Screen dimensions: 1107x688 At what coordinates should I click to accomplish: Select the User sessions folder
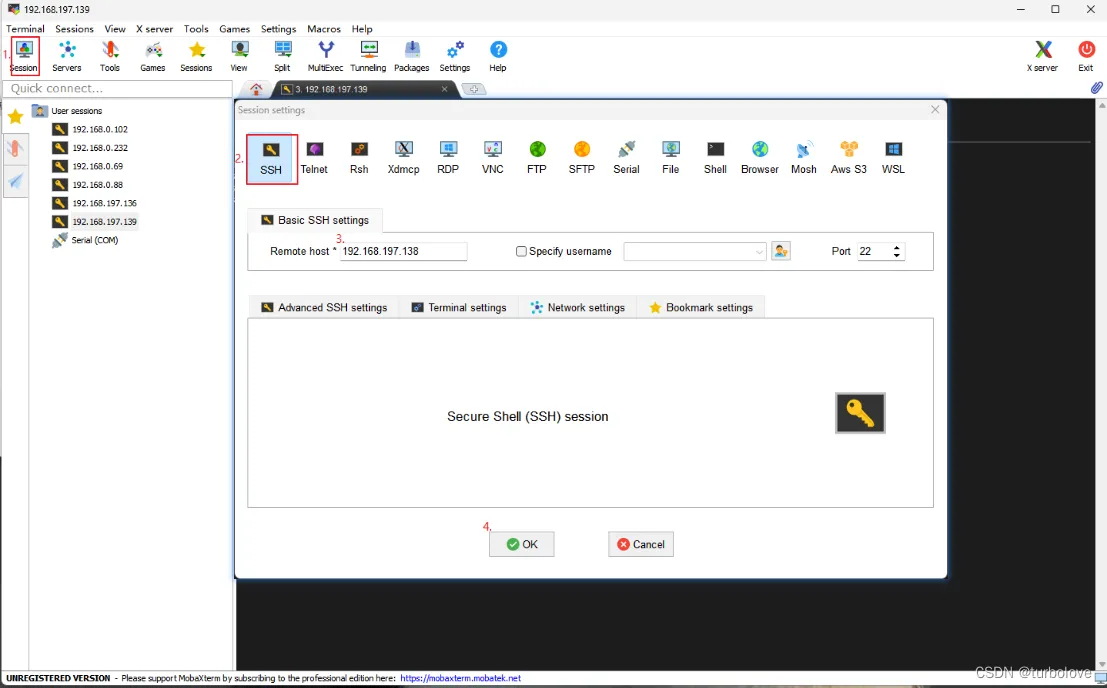tap(68, 111)
